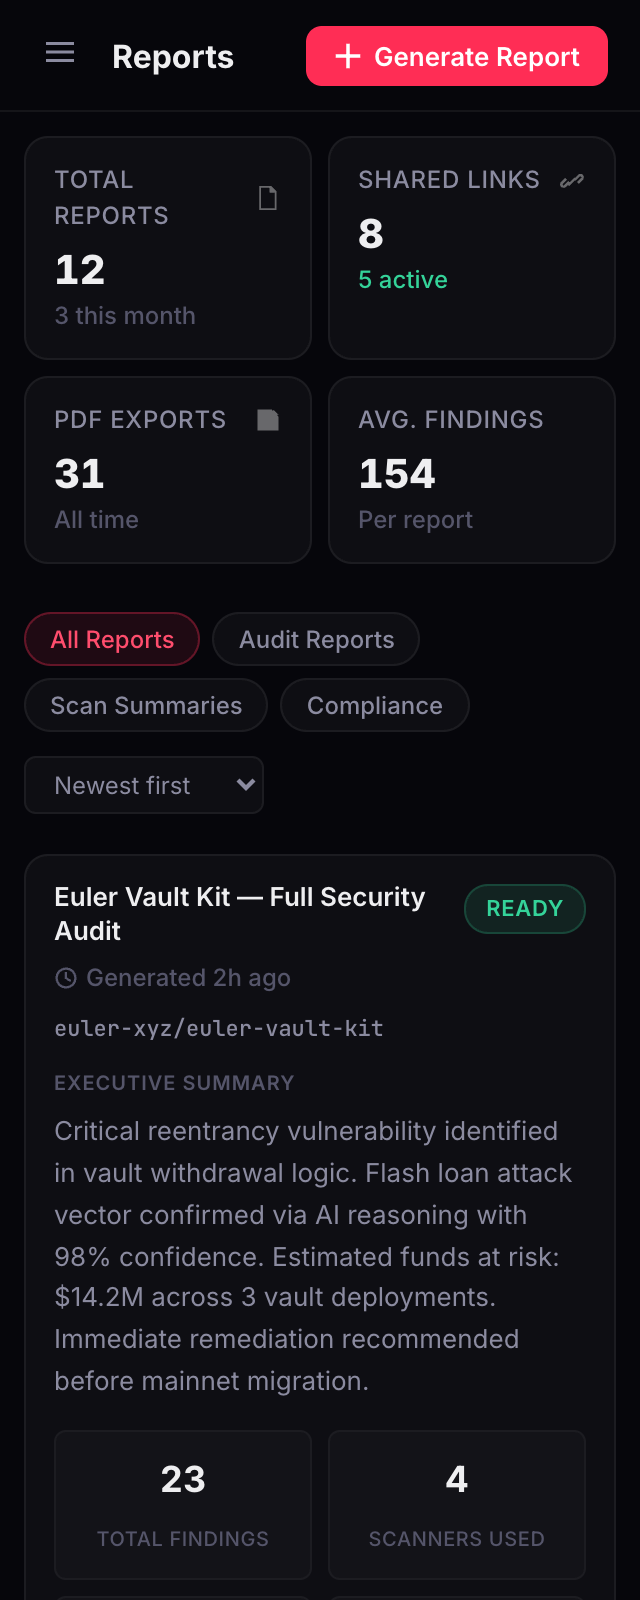Viewport: 640px width, 1600px height.
Task: Click the plus icon in Generate Report
Action: (x=348, y=57)
